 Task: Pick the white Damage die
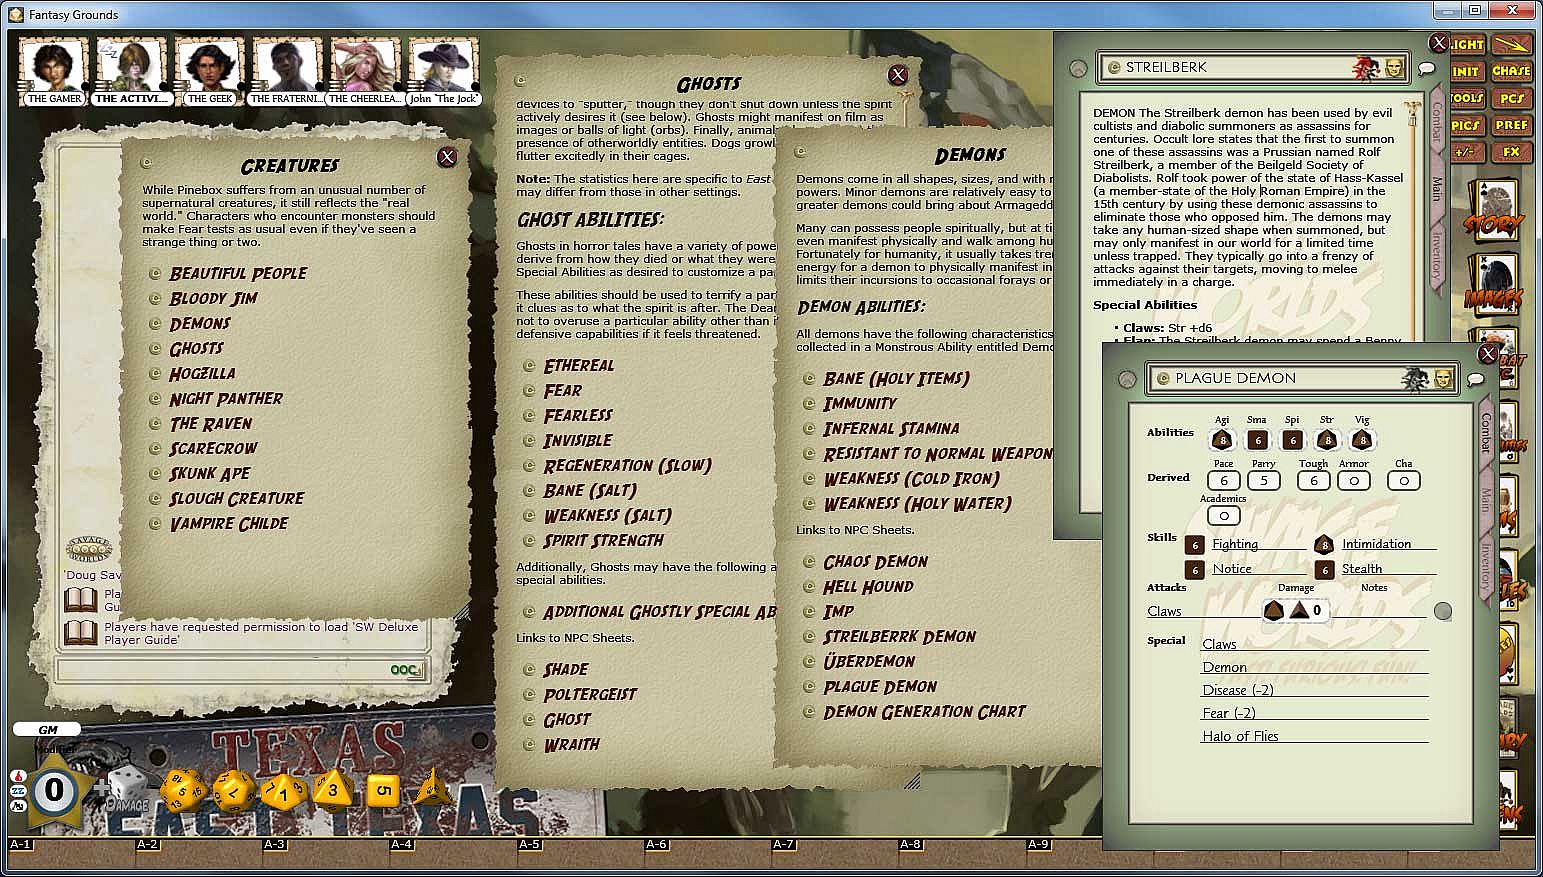pos(127,787)
